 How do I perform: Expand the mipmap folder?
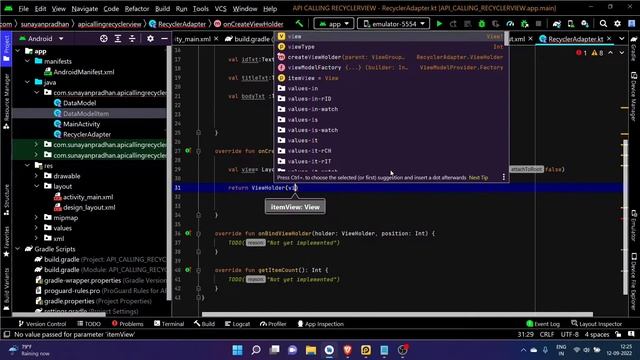tap(36, 218)
